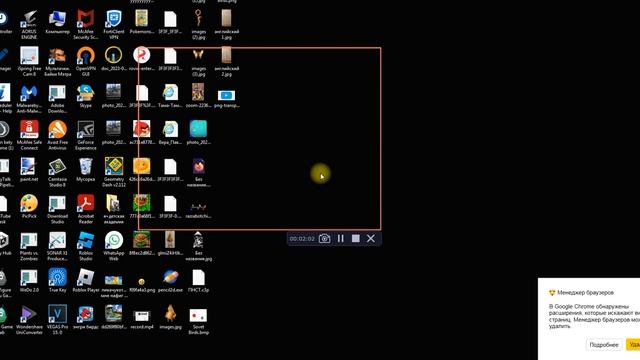Select the png-transp YouTube image file
Viewport: 640px width, 360px height.
[x=227, y=98]
